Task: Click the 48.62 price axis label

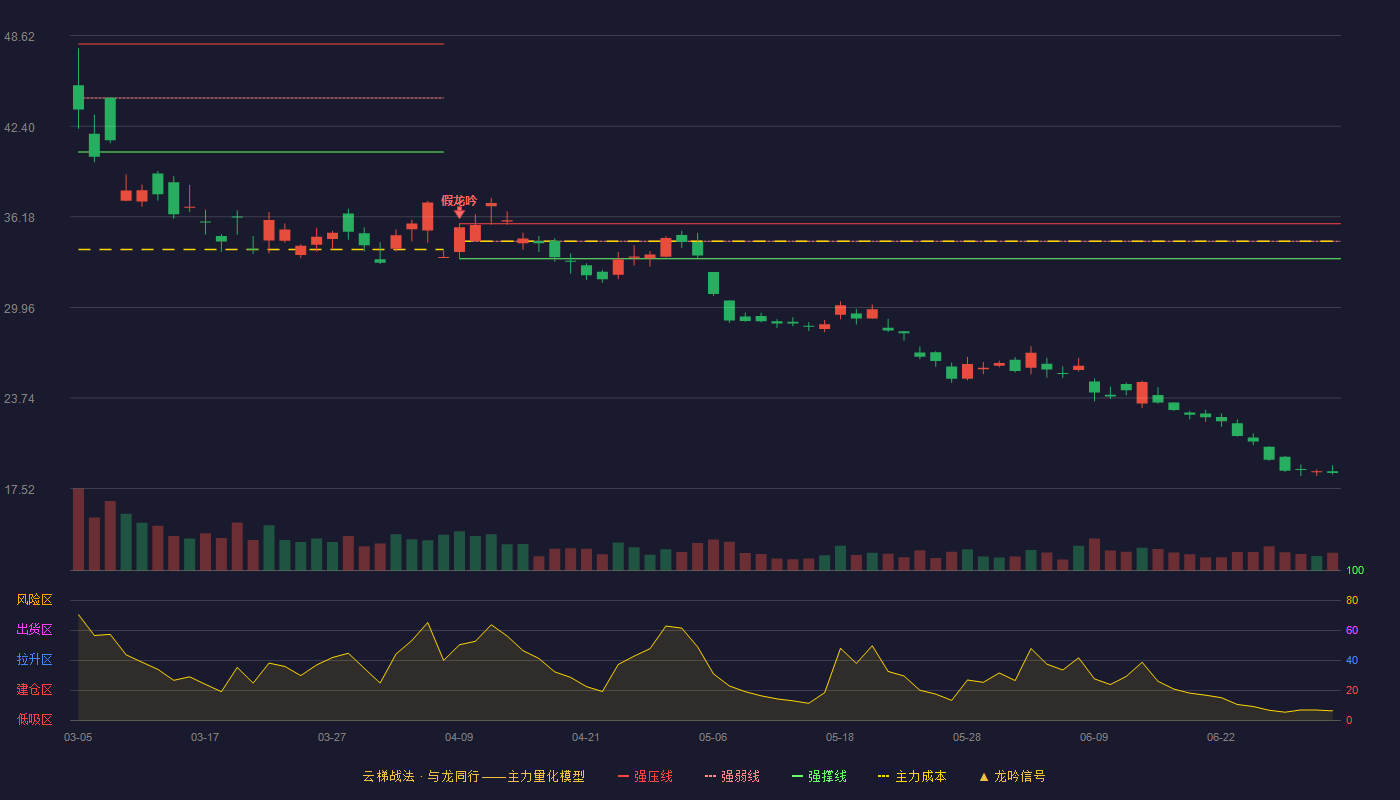Action: point(19,37)
